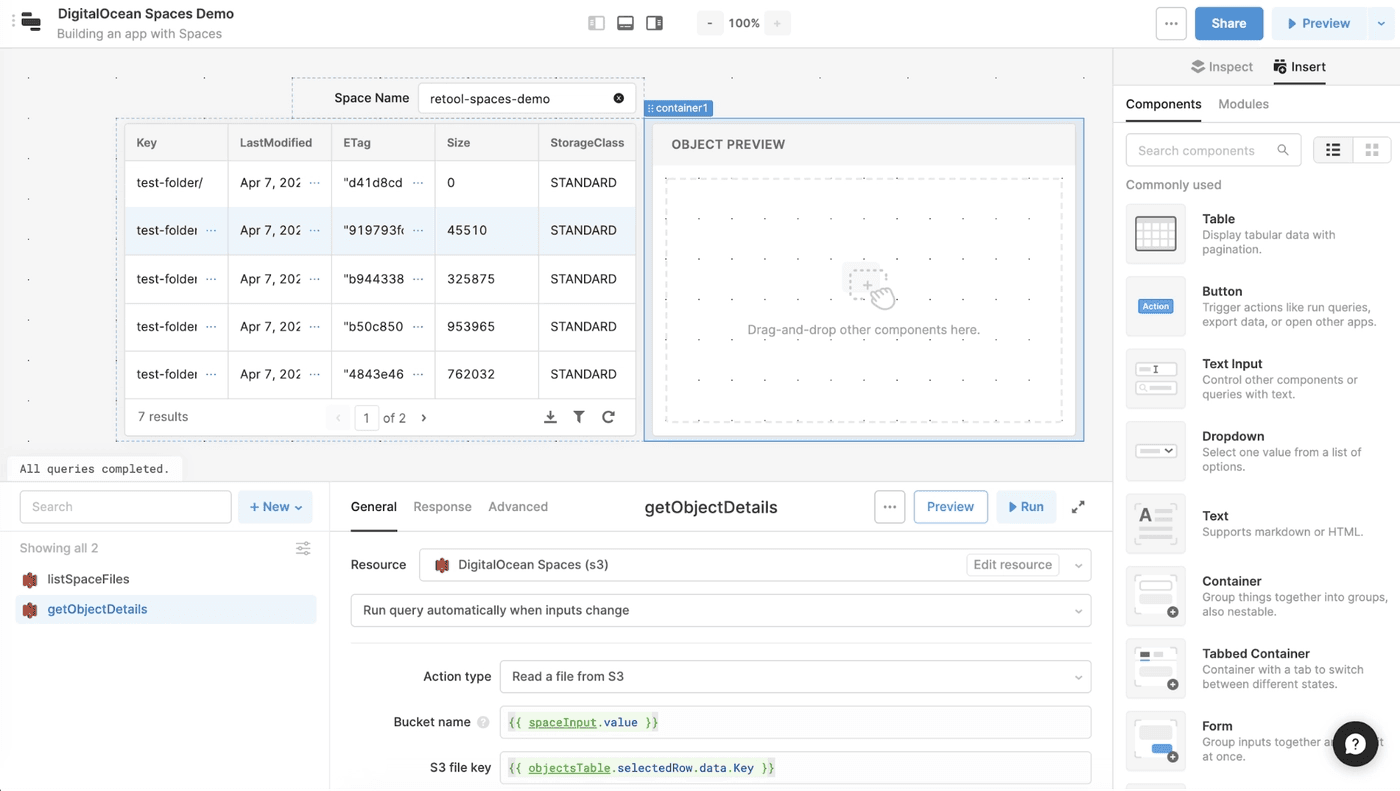This screenshot has width=1400, height=791.
Task: Run the getObjectDetails query
Action: [1025, 507]
